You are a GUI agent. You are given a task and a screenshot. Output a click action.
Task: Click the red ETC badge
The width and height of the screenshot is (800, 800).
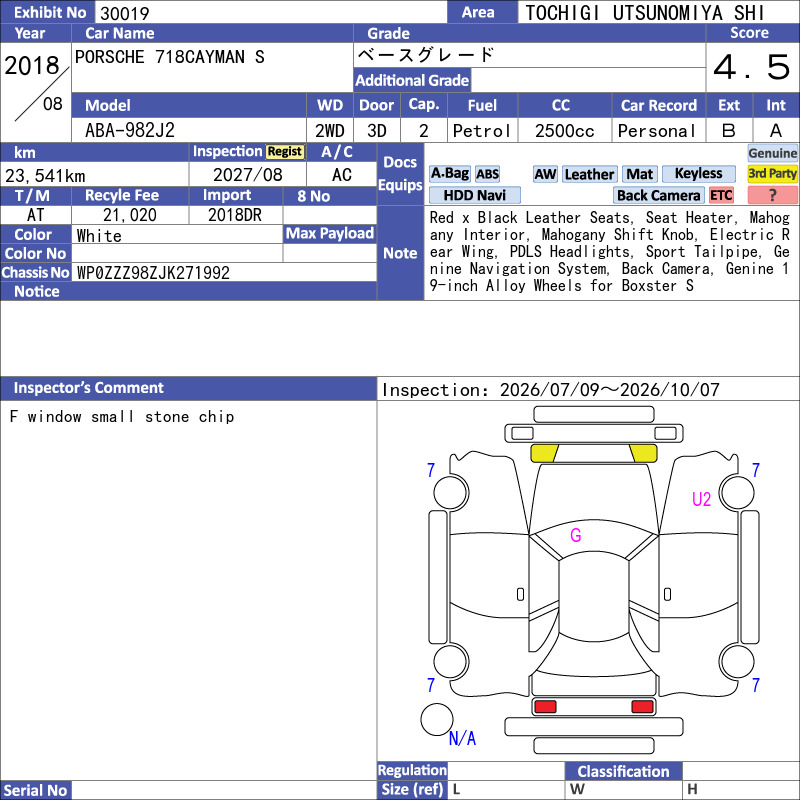point(721,195)
